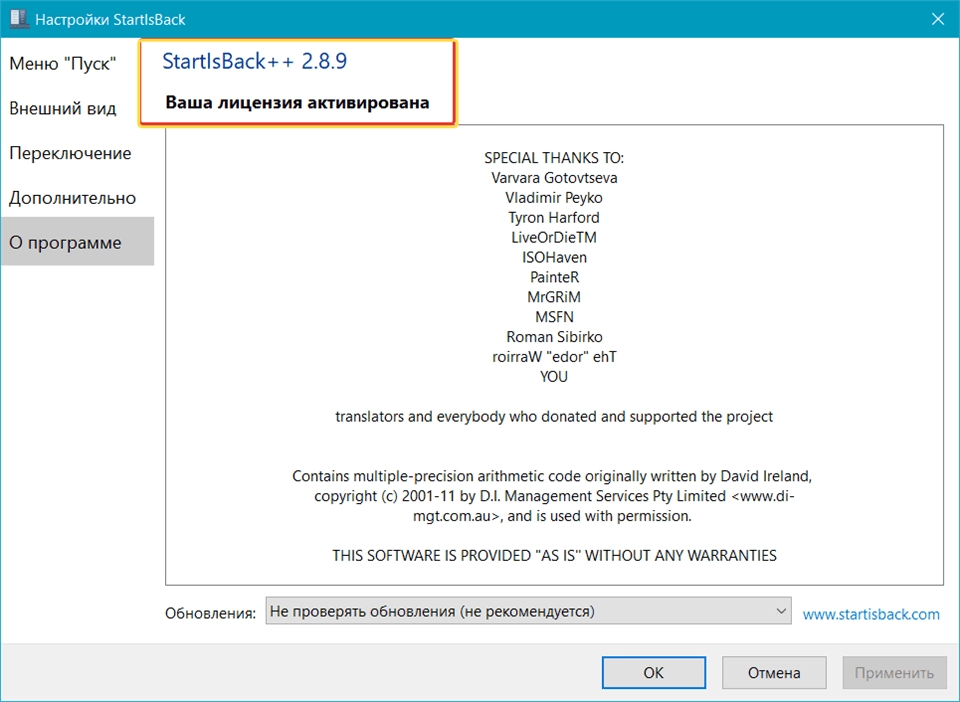Click the D.I. Management Services copyright line

pos(554,496)
